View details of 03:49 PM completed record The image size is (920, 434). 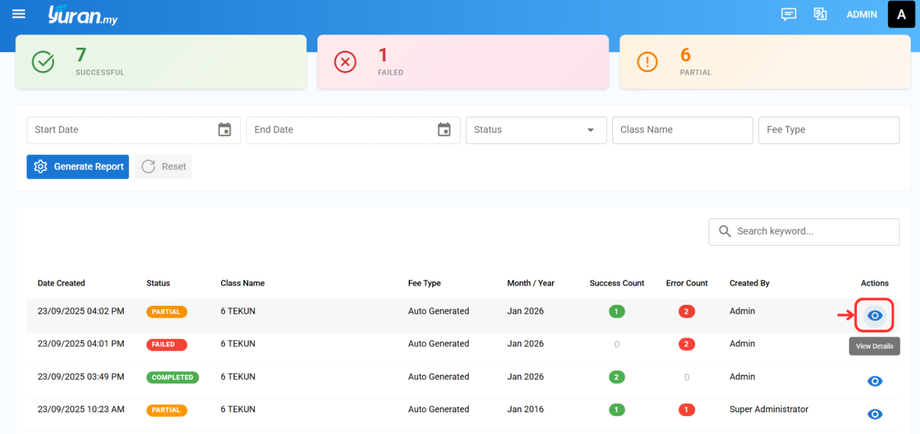point(875,381)
